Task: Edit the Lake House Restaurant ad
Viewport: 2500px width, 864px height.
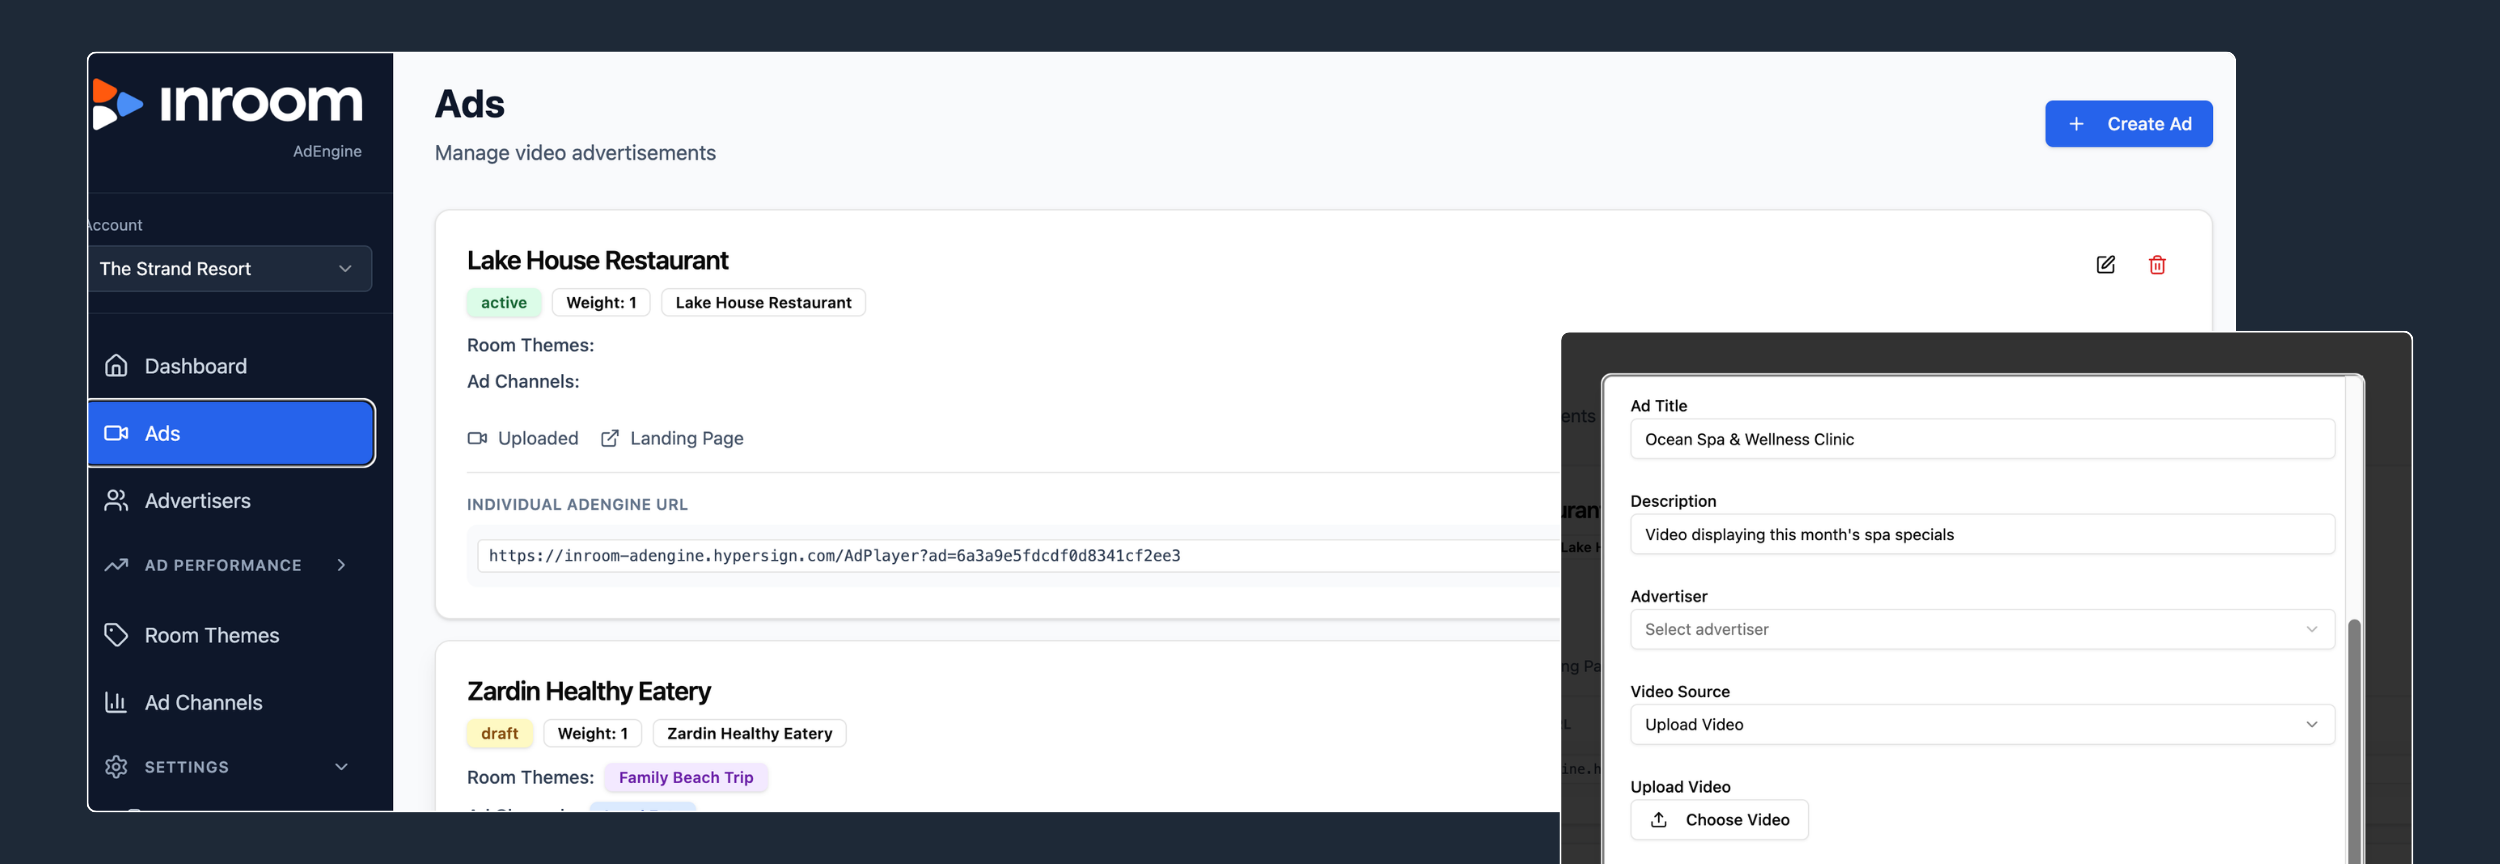Action: (x=2105, y=265)
